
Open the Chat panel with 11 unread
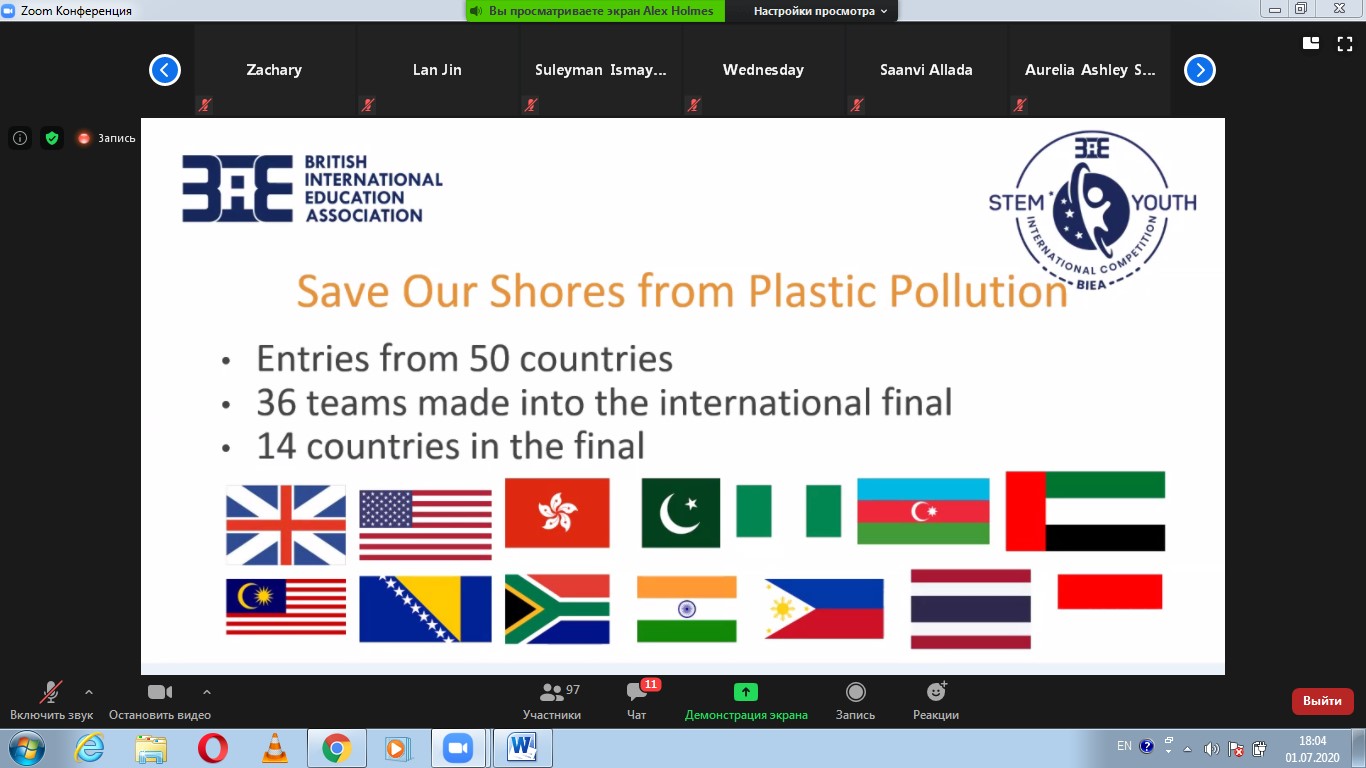[636, 692]
